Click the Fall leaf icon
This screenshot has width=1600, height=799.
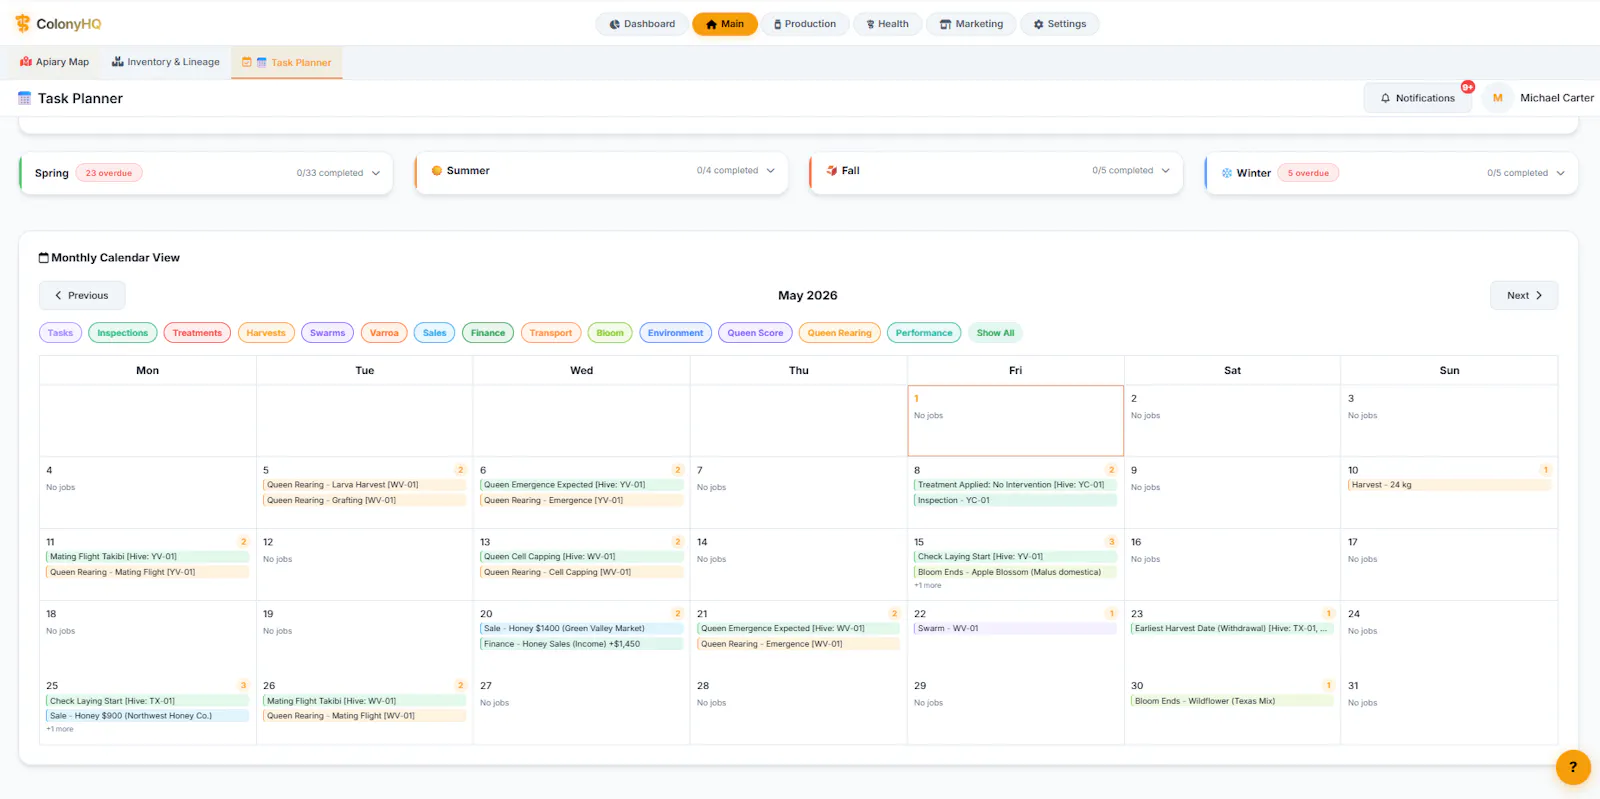(832, 171)
